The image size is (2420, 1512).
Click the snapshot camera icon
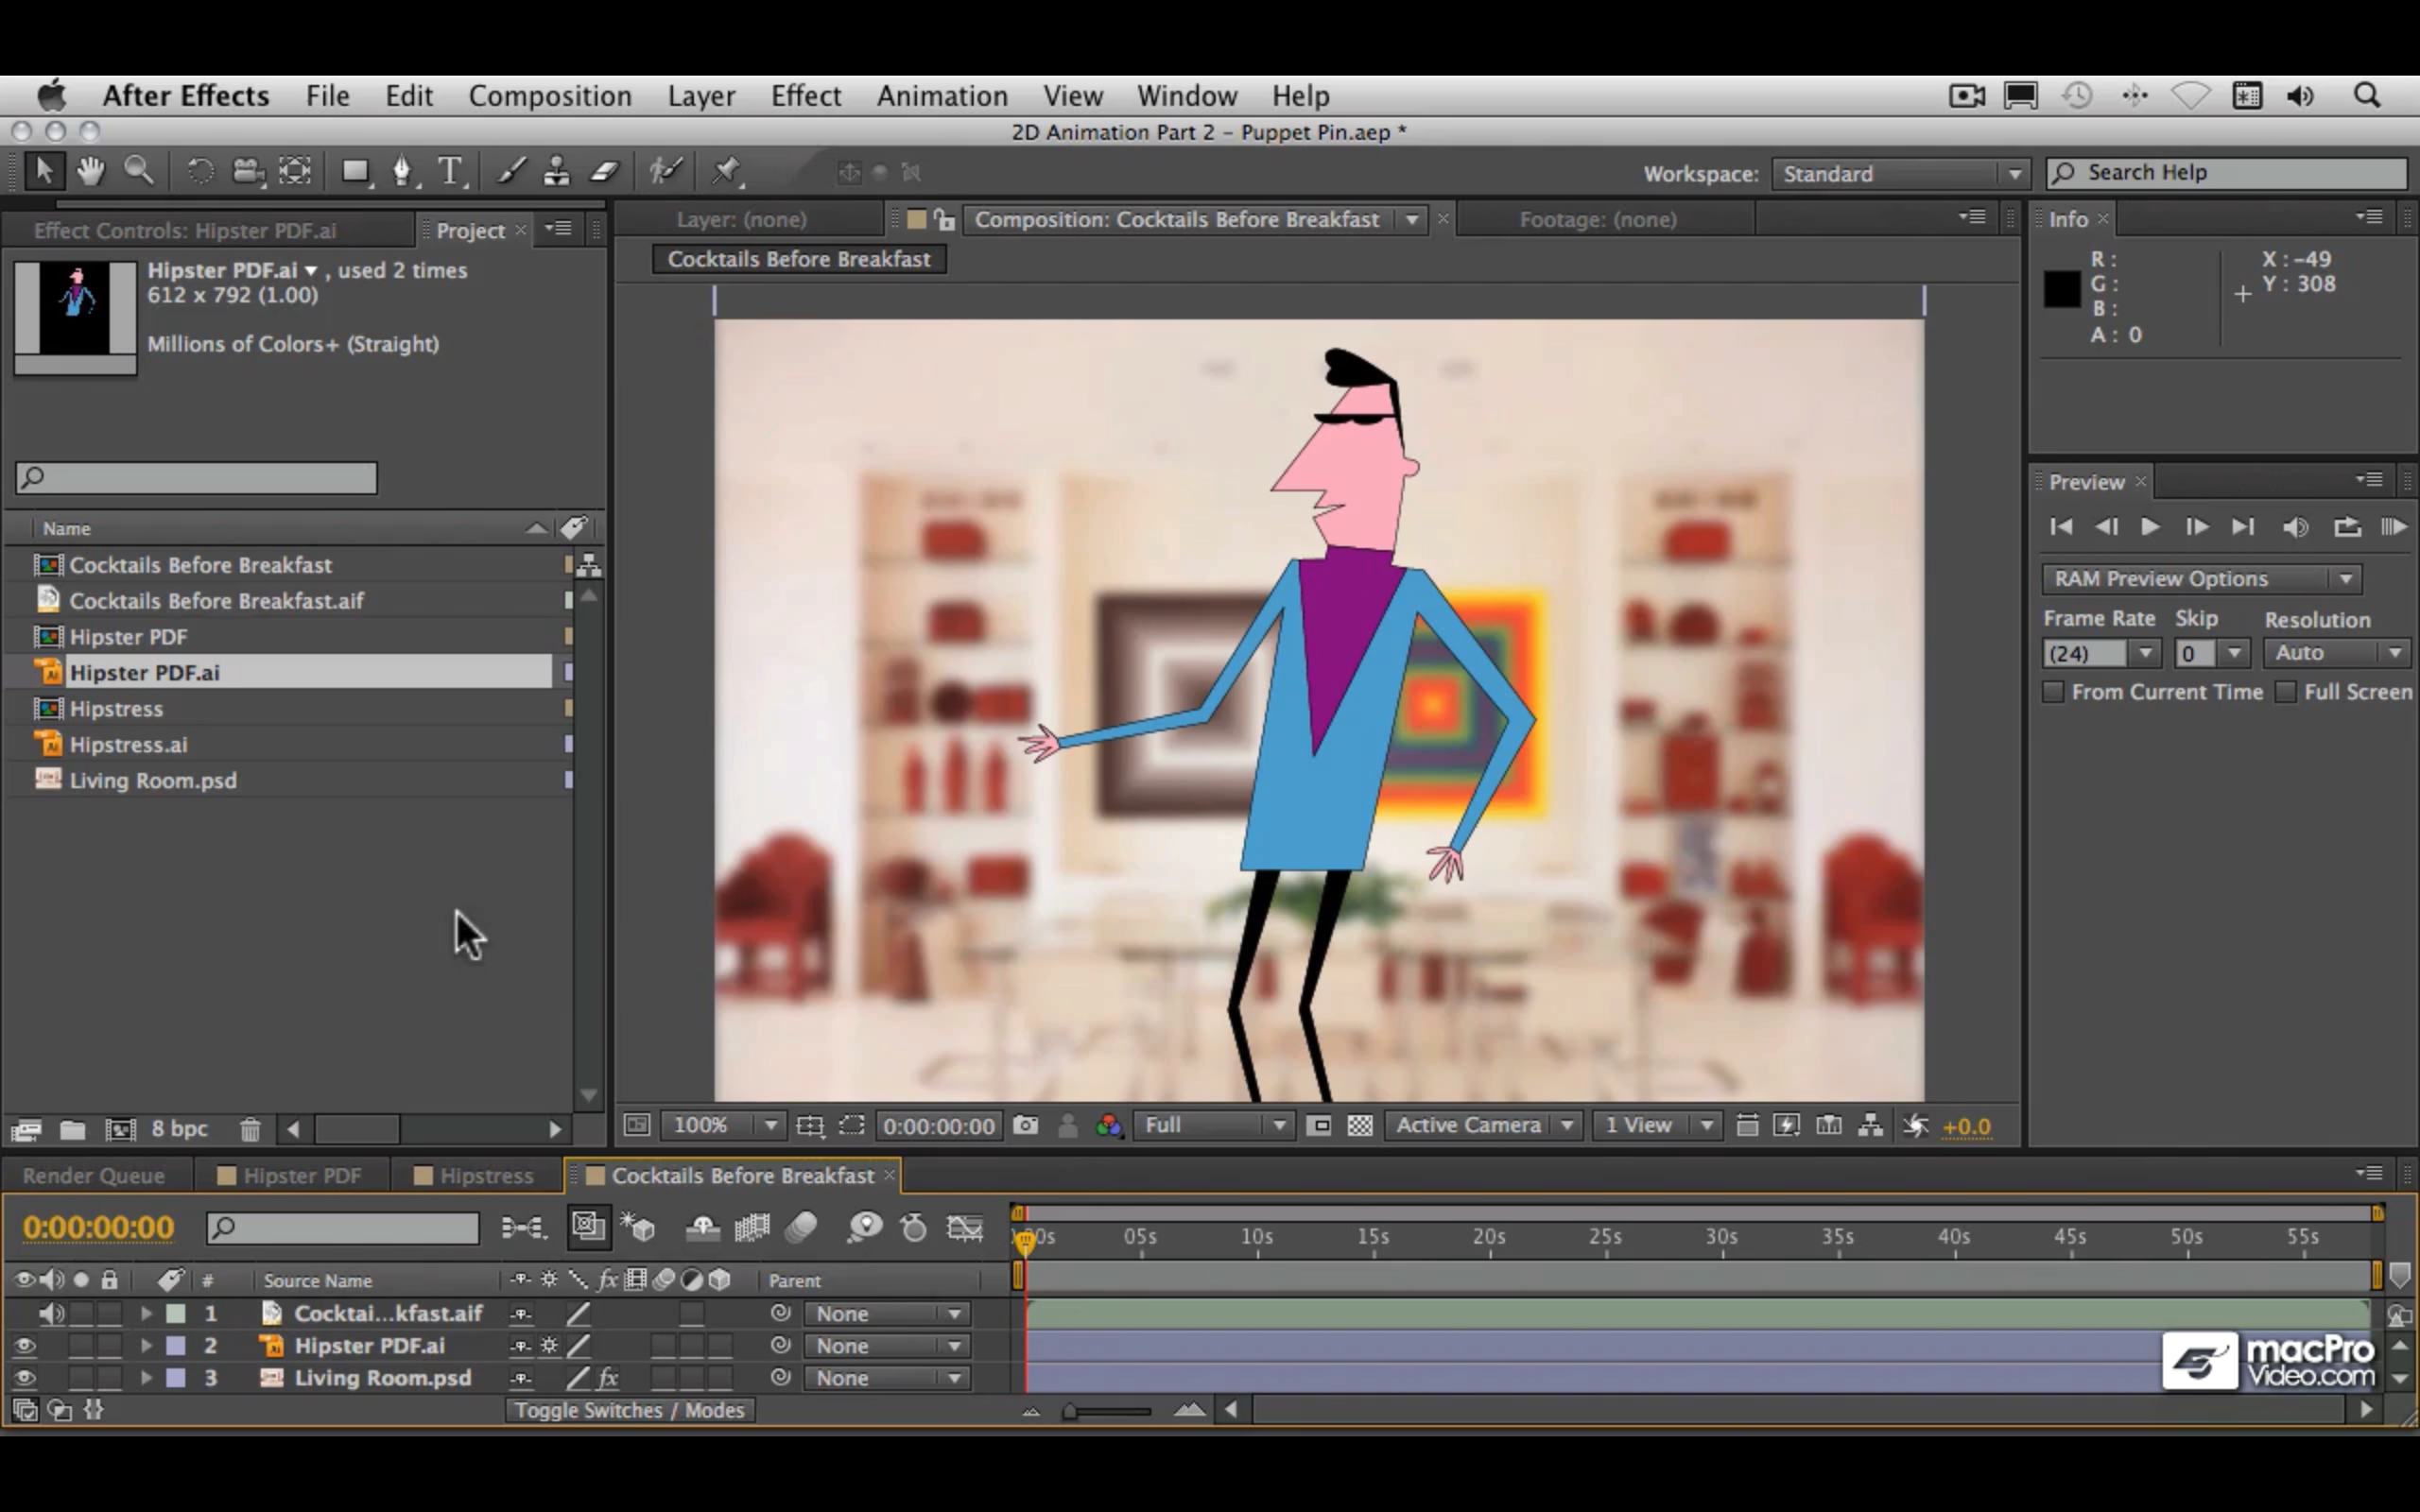pyautogui.click(x=1026, y=1125)
